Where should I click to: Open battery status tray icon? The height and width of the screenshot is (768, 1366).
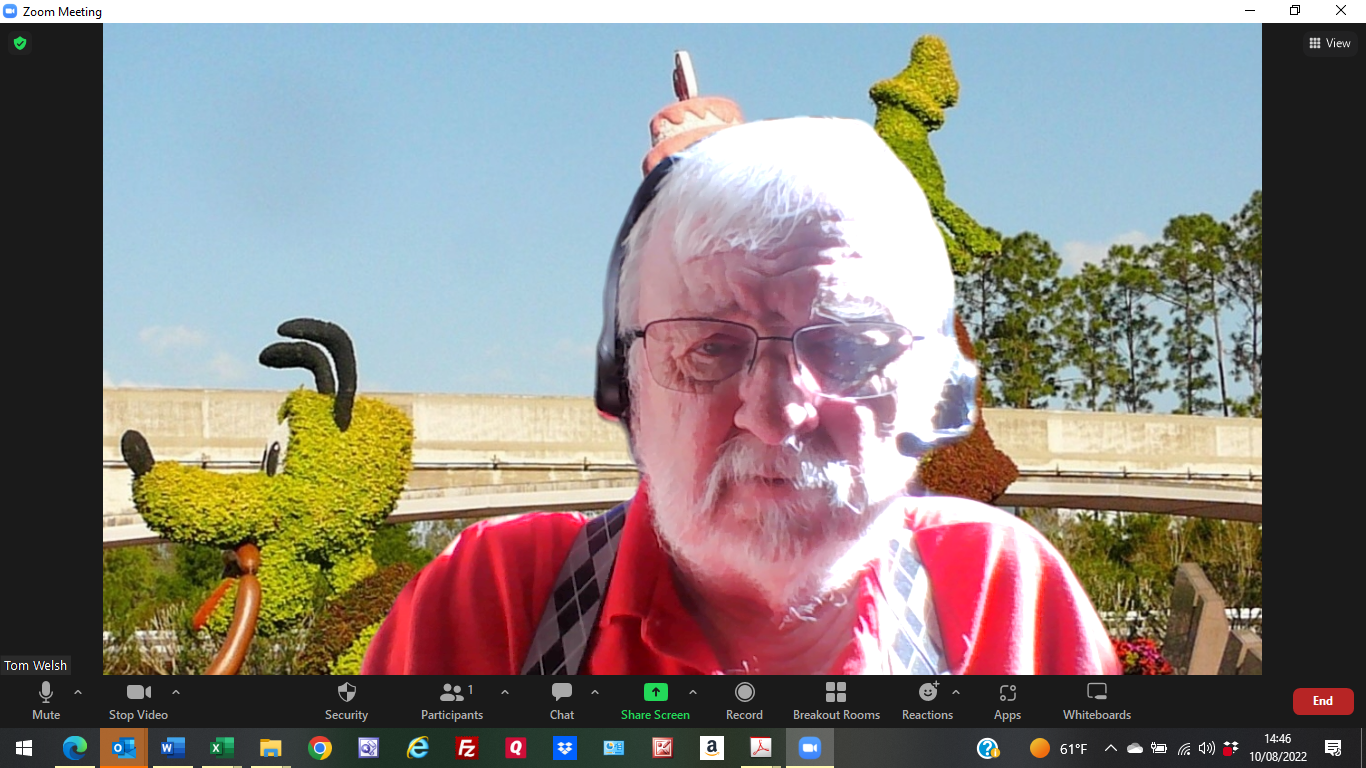point(1159,748)
